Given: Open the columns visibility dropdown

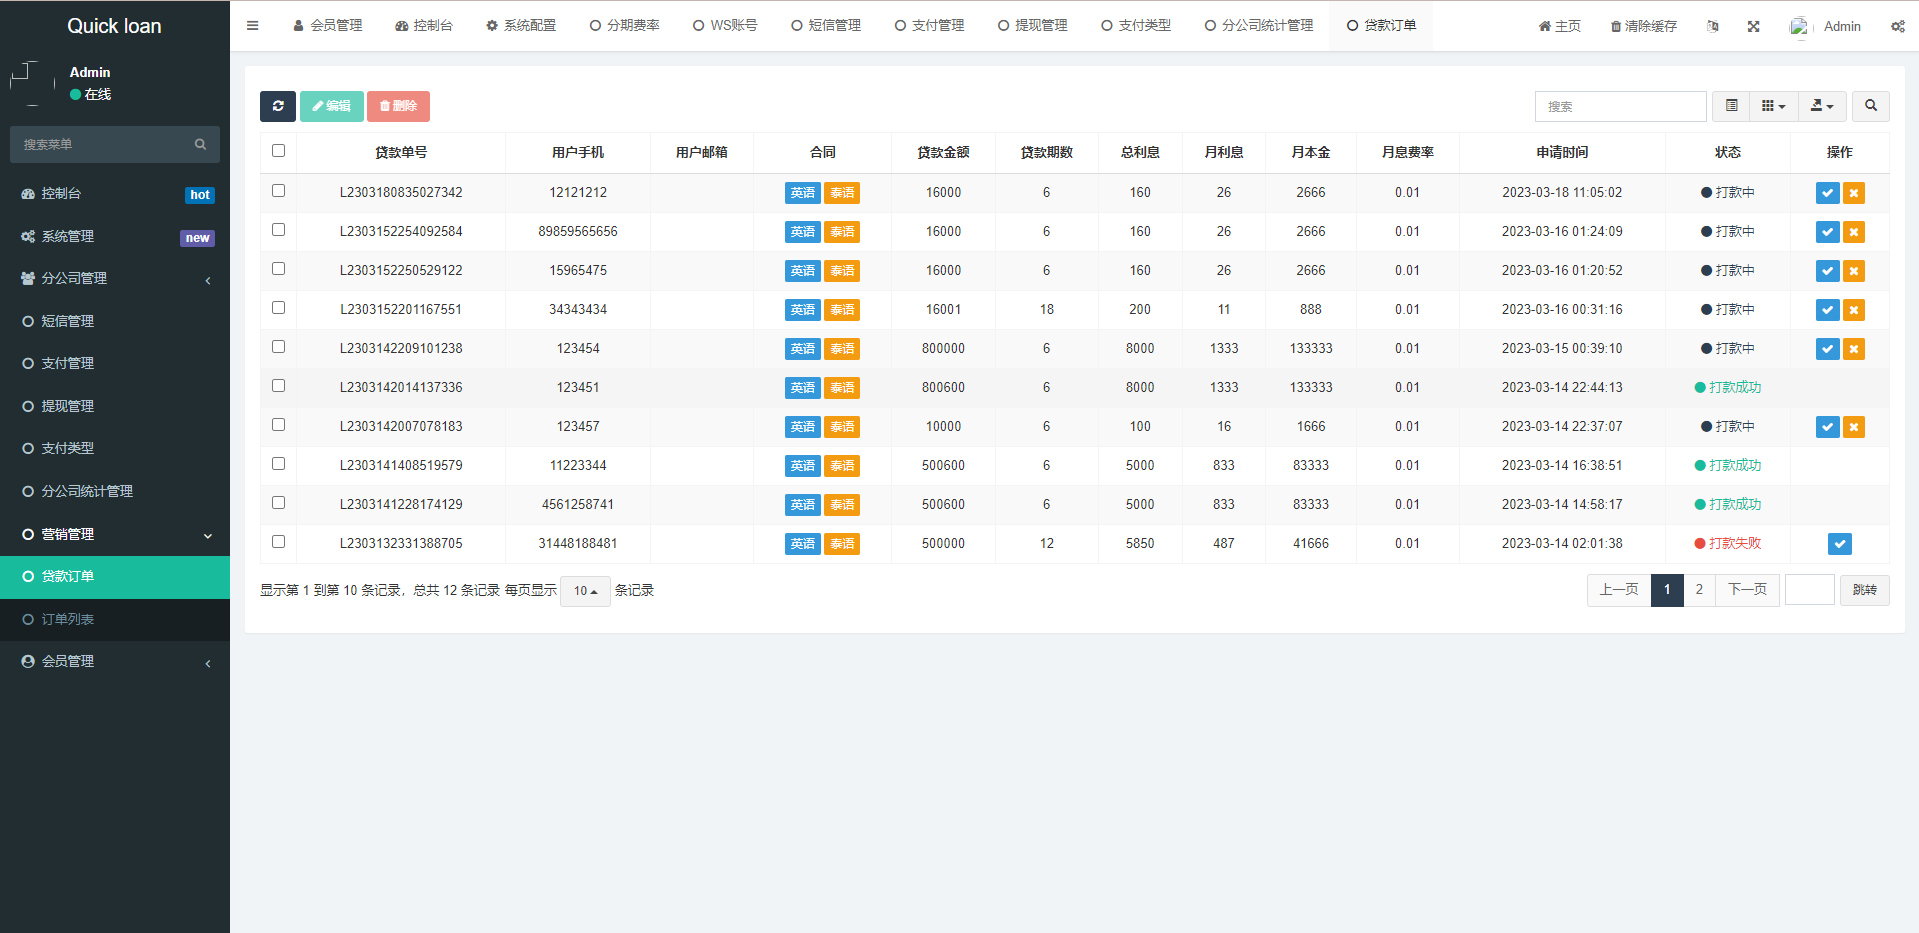Looking at the screenshot, I should 1773,106.
